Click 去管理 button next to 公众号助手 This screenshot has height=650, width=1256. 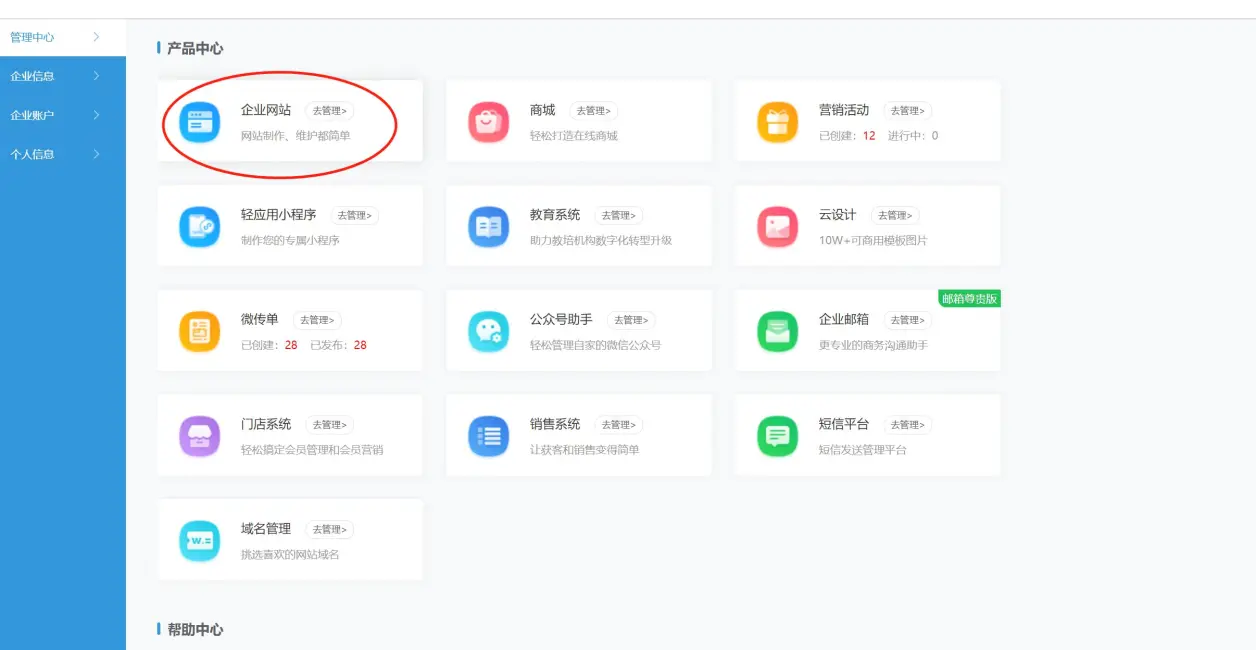click(x=631, y=321)
